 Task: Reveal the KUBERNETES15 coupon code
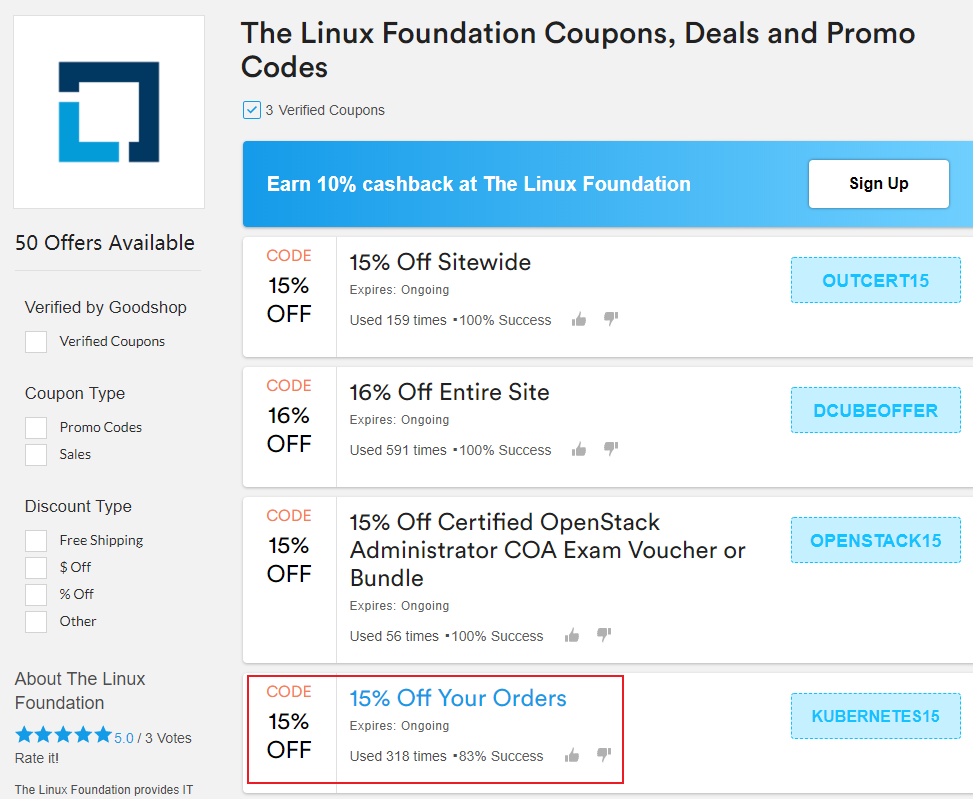point(875,717)
